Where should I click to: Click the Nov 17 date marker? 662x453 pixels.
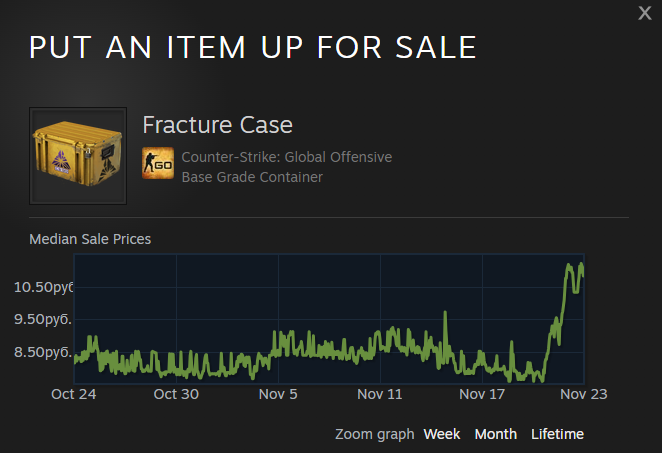pyautogui.click(x=482, y=394)
